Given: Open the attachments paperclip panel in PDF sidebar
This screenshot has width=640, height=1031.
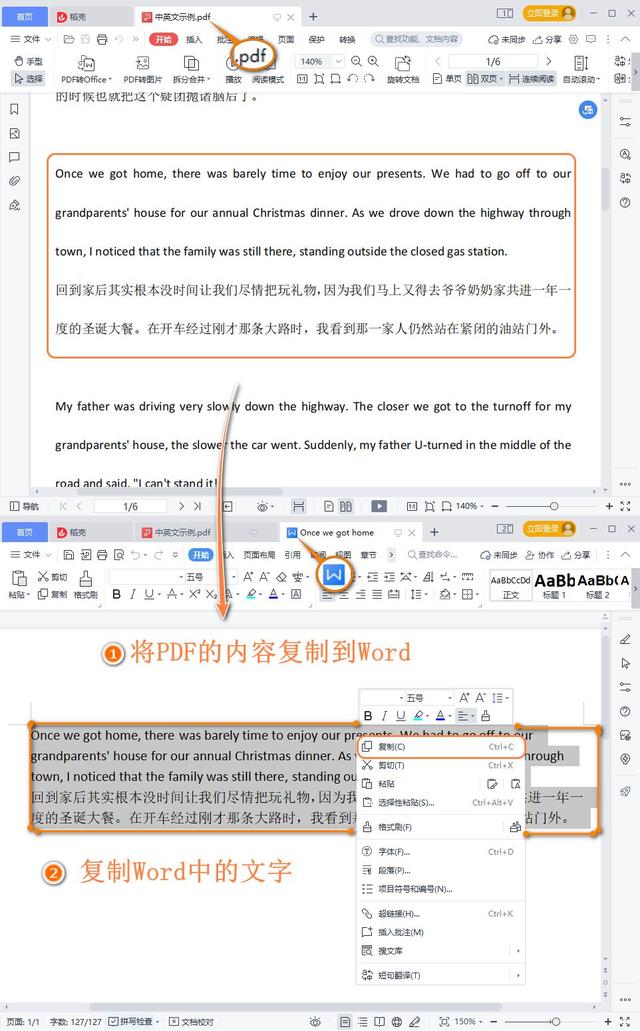Looking at the screenshot, I should coord(14,181).
